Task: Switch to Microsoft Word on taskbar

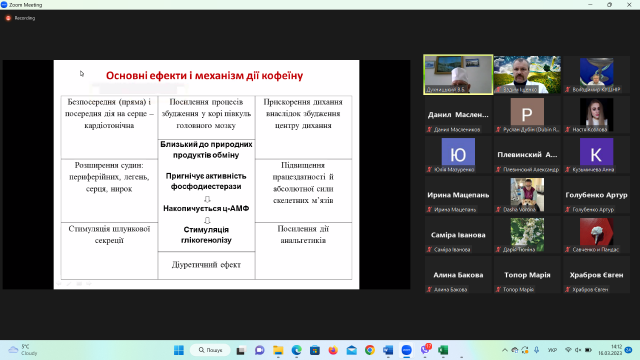Action: (x=388, y=350)
